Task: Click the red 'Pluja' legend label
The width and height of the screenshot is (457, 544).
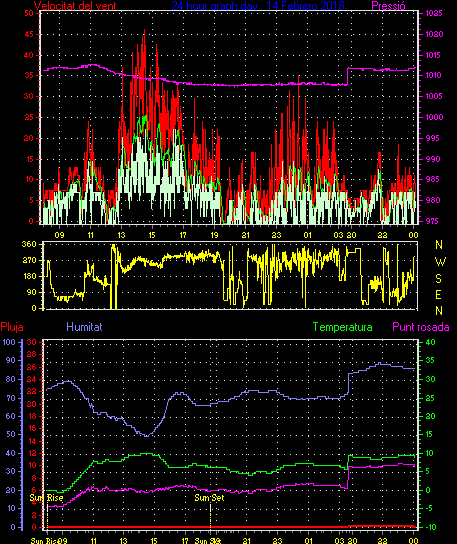Action: point(12,327)
